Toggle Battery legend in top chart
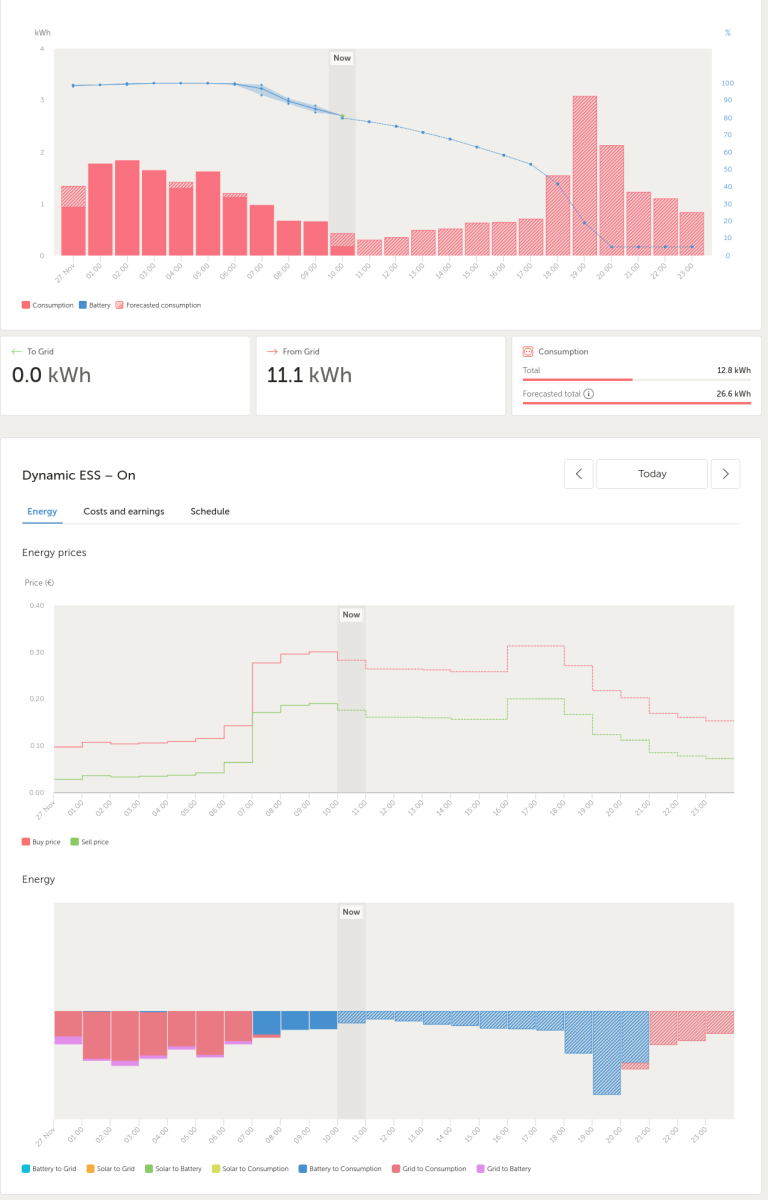Image resolution: width=768 pixels, height=1200 pixels. pyautogui.click(x=94, y=305)
